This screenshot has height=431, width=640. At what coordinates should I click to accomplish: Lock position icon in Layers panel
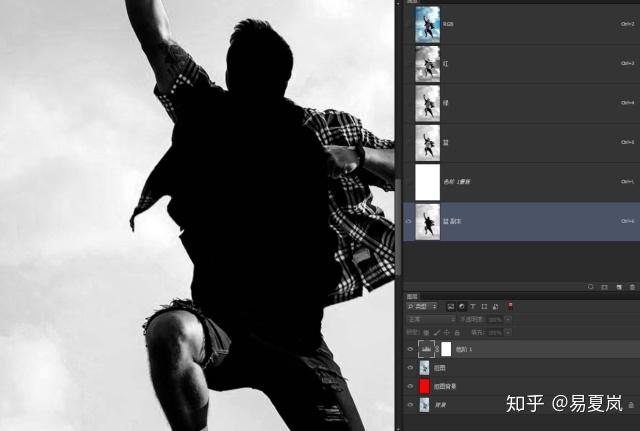click(x=447, y=333)
